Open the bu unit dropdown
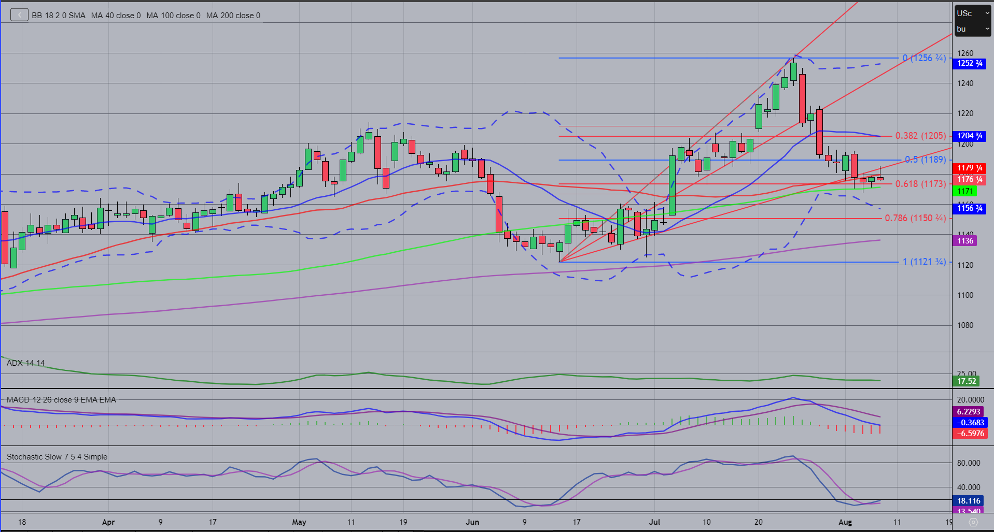994x532 pixels. click(x=971, y=29)
